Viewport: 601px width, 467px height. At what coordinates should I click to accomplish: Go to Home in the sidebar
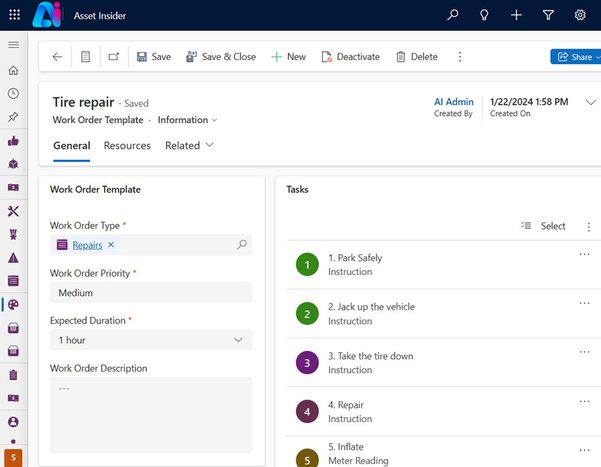tap(13, 71)
